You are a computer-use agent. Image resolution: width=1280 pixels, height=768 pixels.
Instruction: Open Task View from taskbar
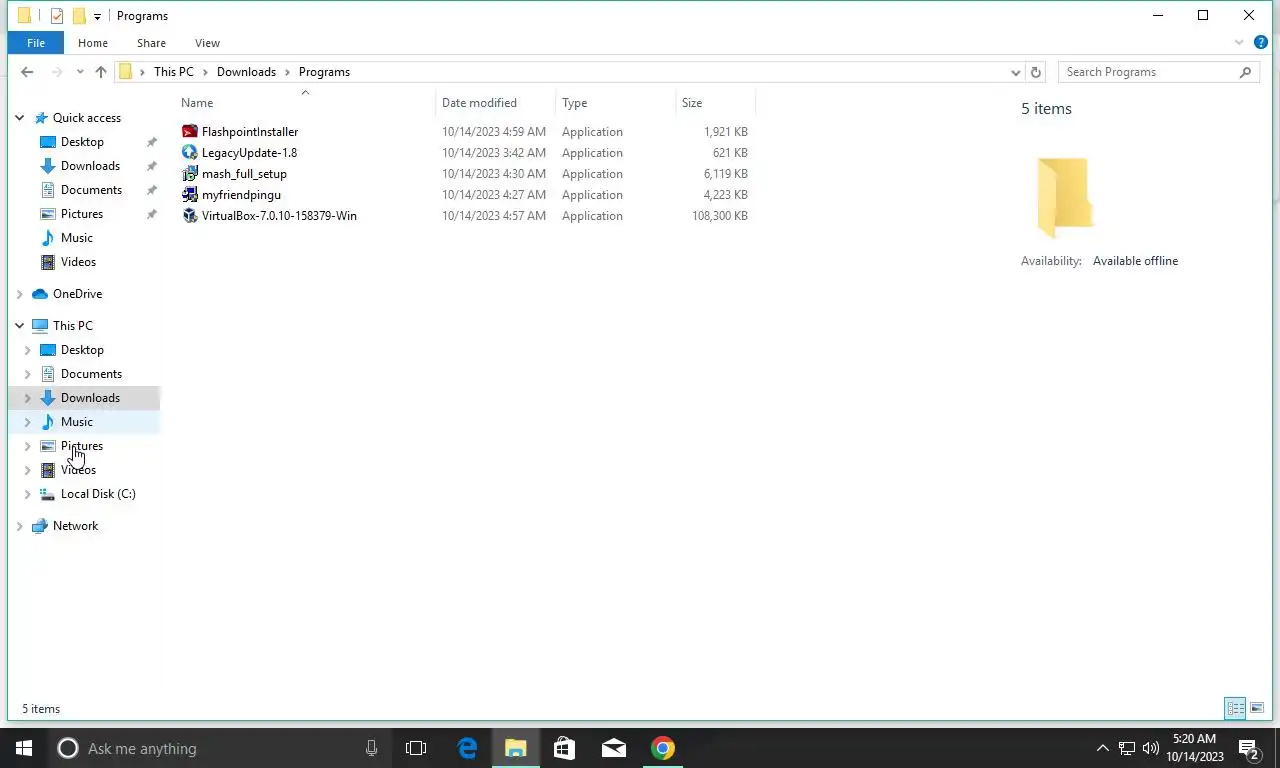coord(416,748)
